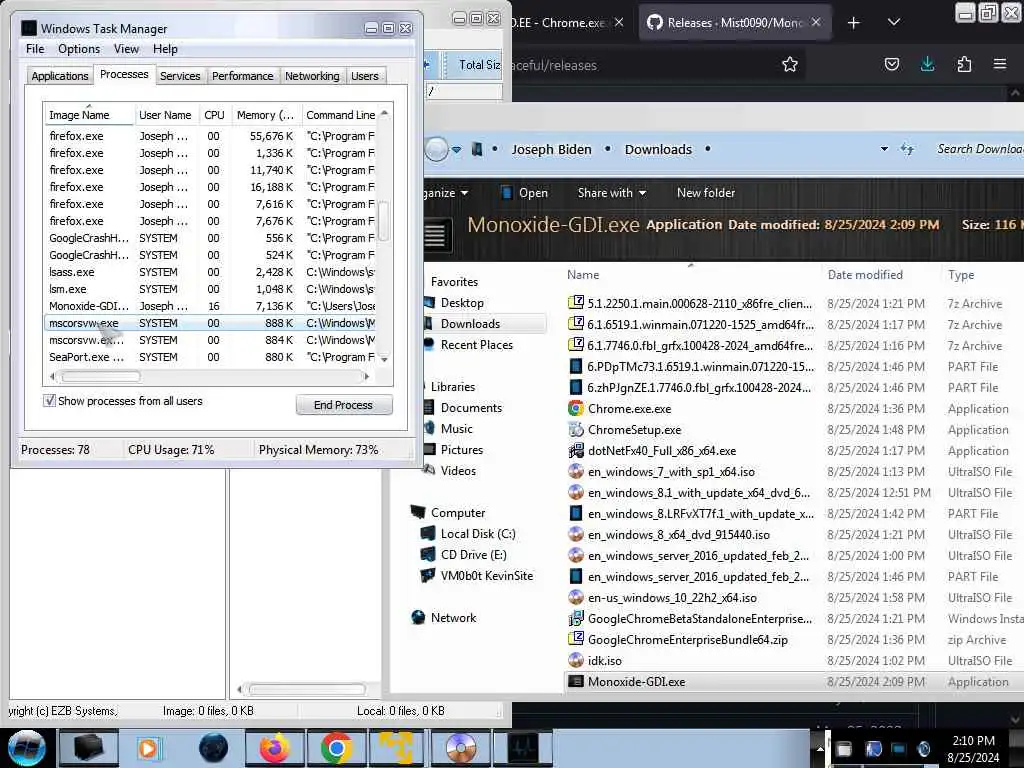
Task: Click the clock showing 2:10 PM
Action: point(973,749)
